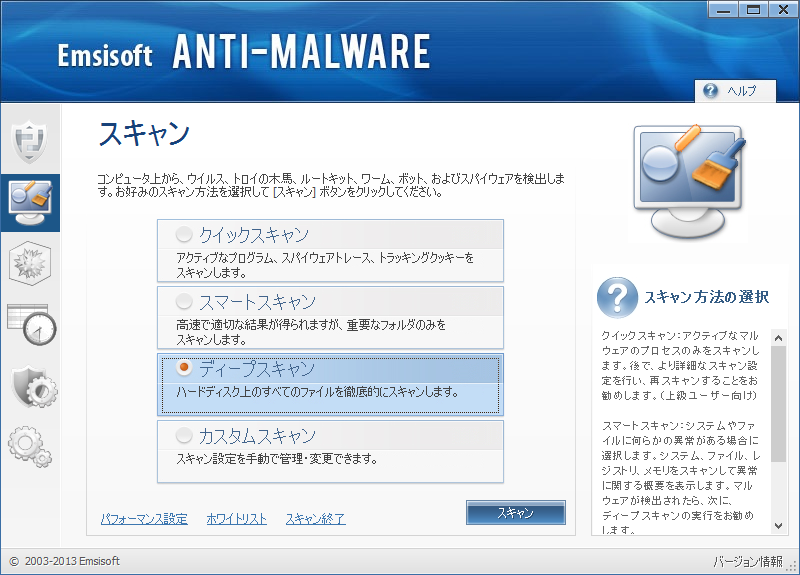Click the © 2003-2013 Emsisoft copyright text
Image resolution: width=800 pixels, height=575 pixels.
pos(65,561)
